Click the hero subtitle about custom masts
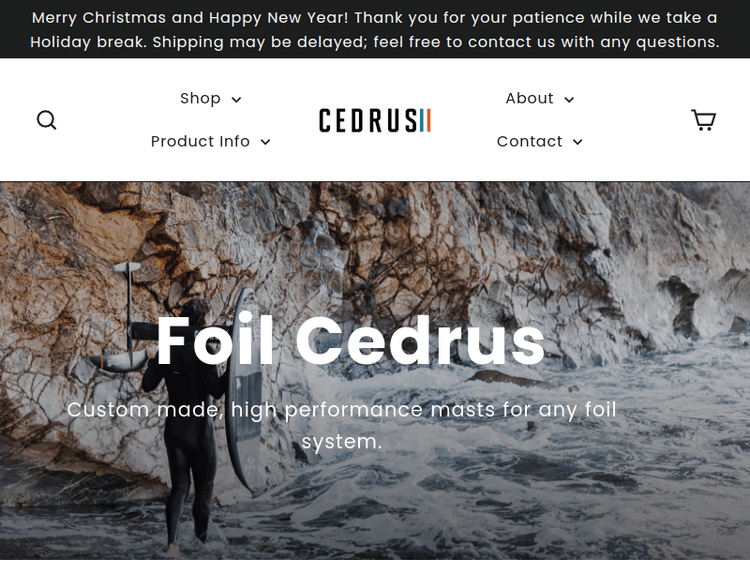This screenshot has height=563, width=750. pyautogui.click(x=342, y=425)
